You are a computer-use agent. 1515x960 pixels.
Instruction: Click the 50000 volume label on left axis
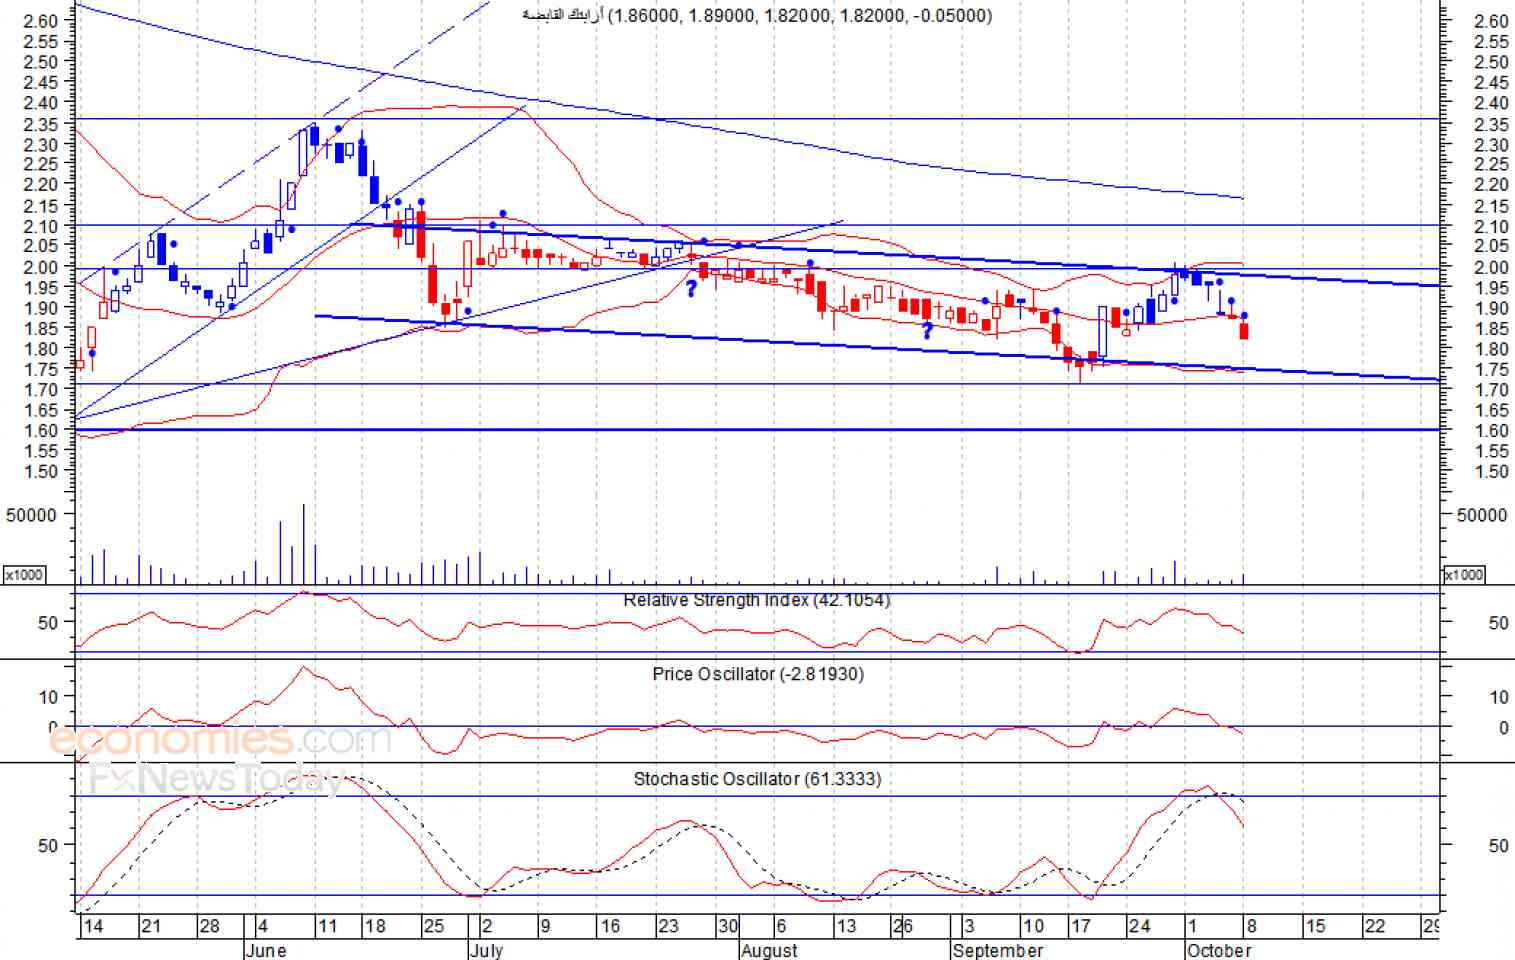32,515
